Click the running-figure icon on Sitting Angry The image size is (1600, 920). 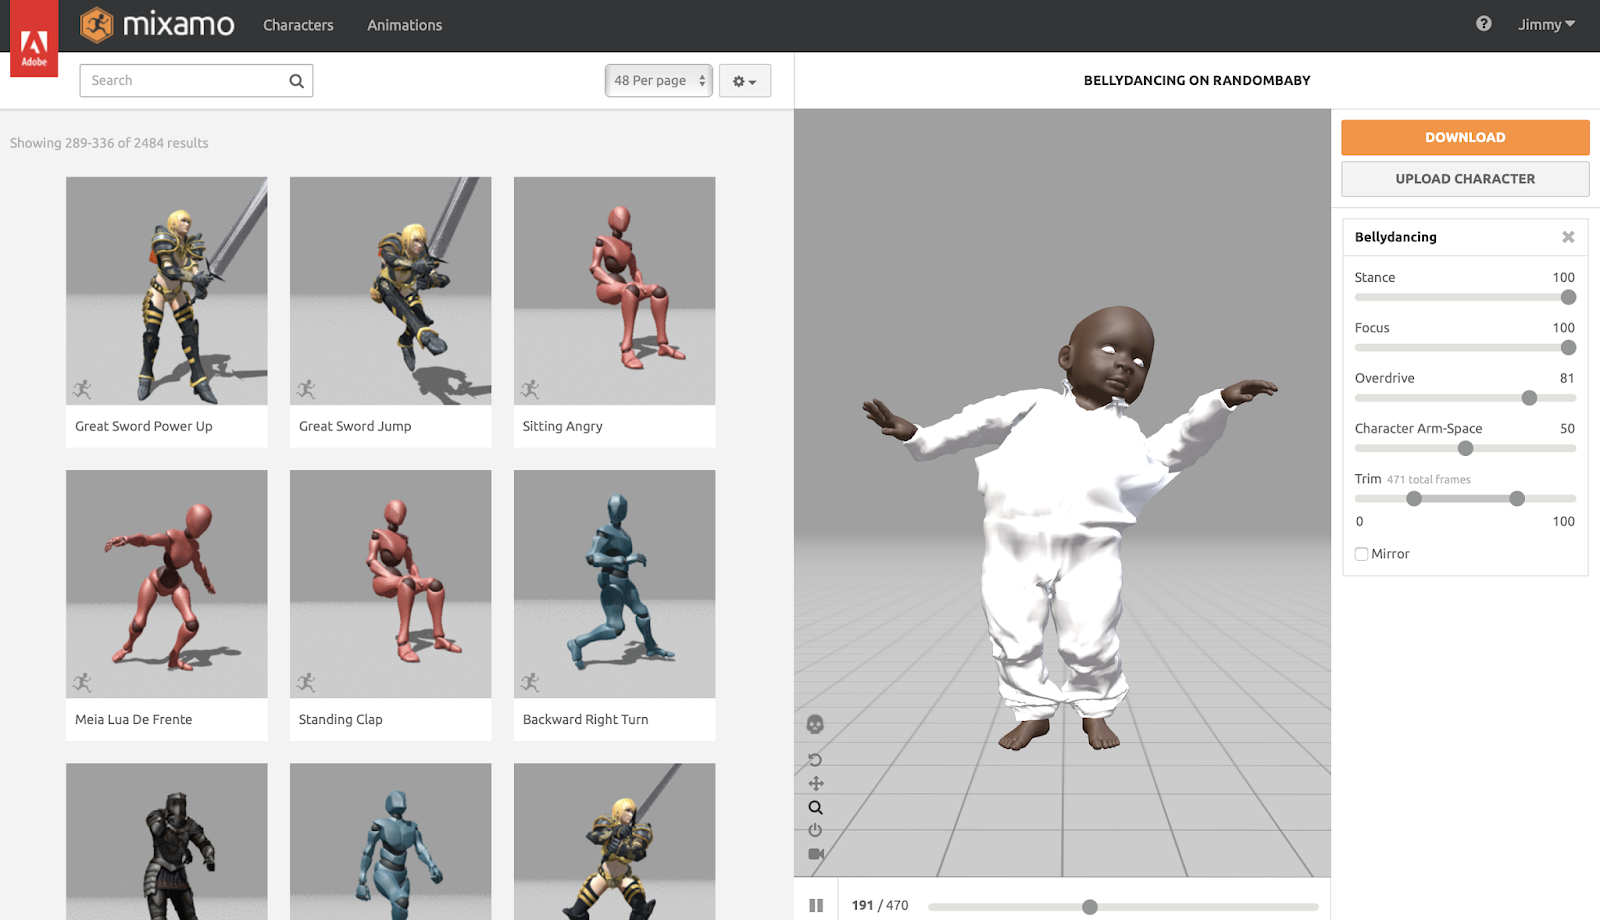530,389
